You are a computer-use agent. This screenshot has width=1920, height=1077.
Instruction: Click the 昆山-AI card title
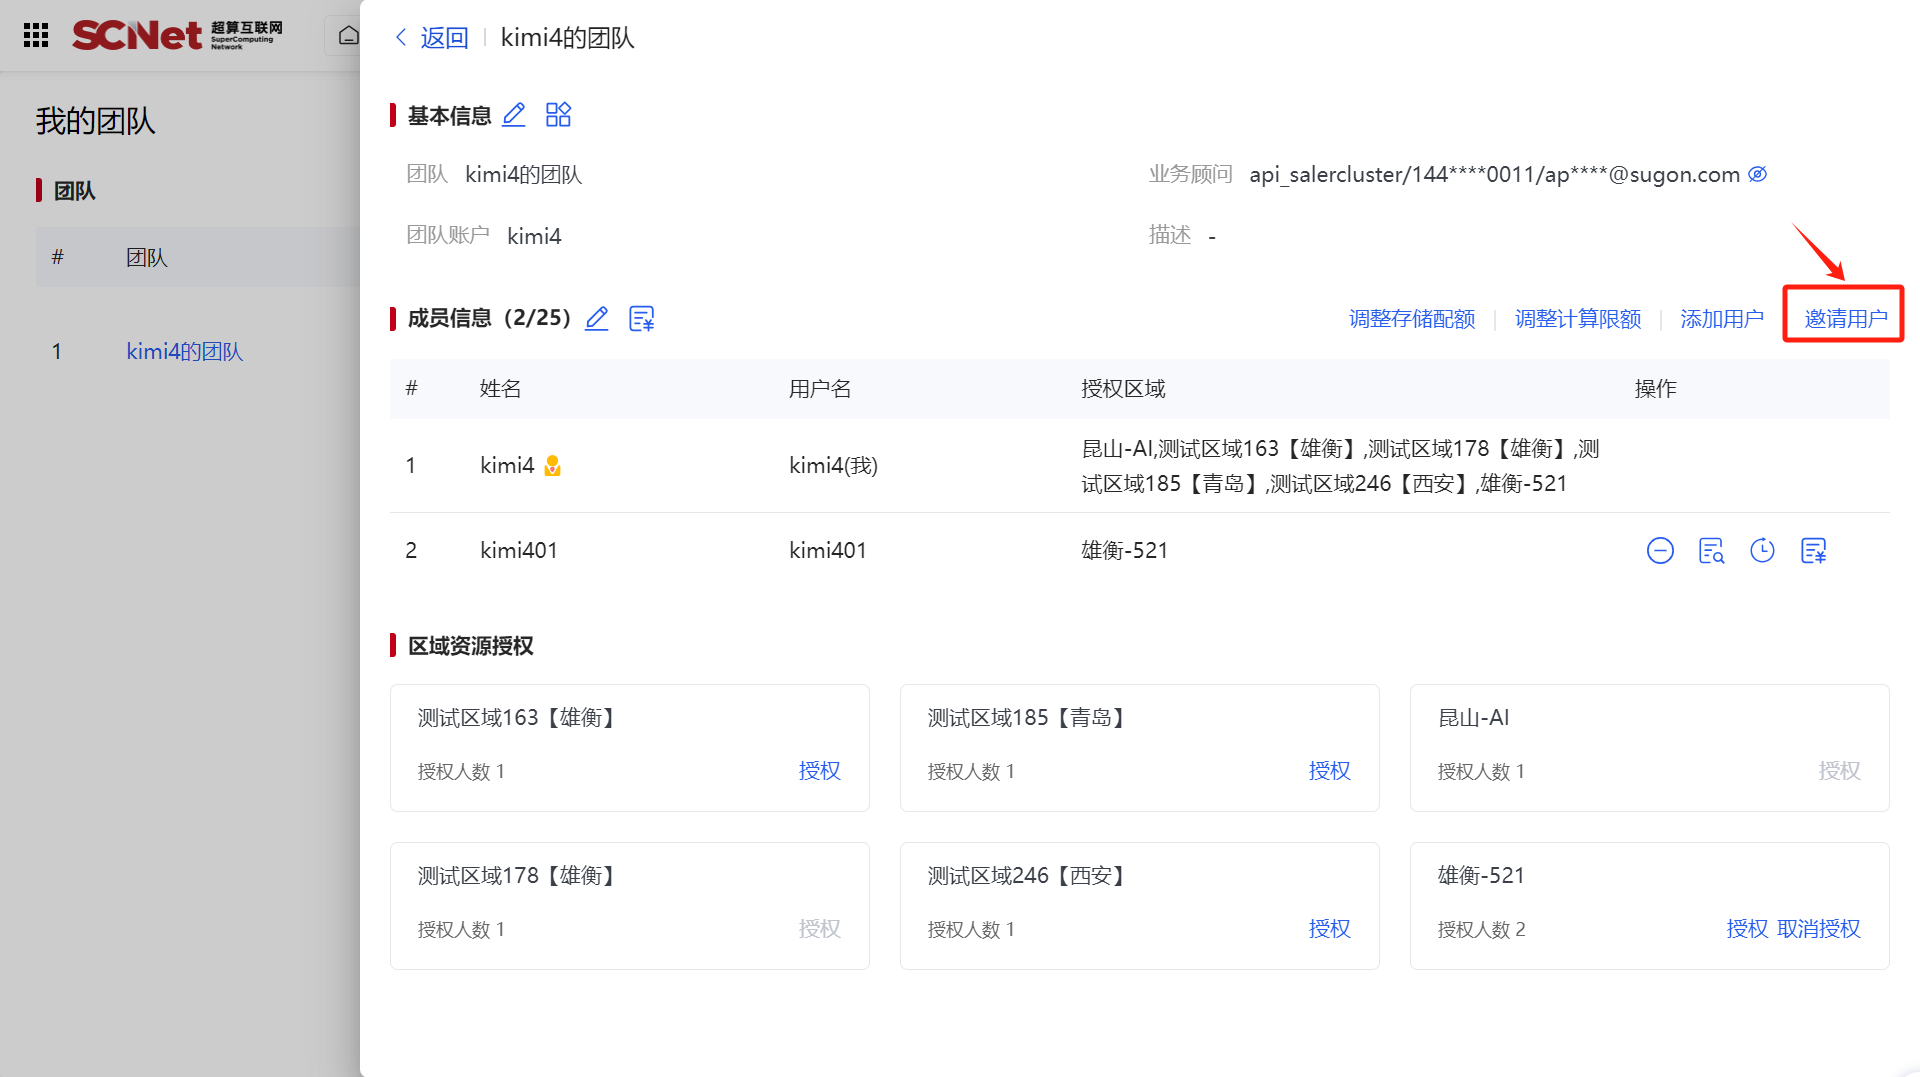point(1473,717)
